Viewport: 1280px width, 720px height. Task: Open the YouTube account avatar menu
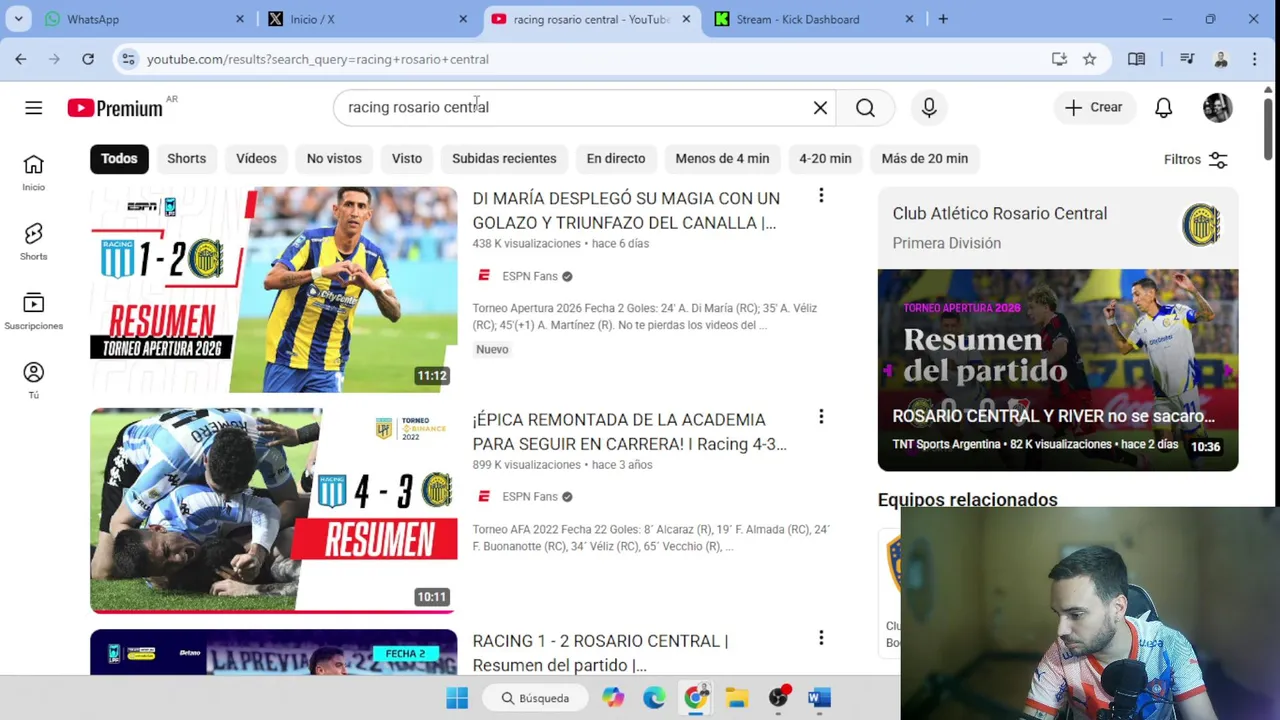[x=1217, y=108]
